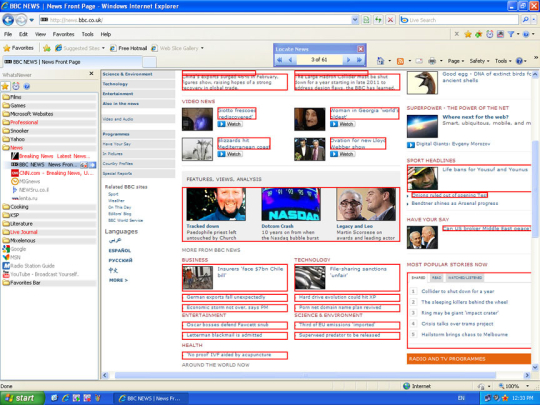Image resolution: width=540 pixels, height=405 pixels.
Task: Click the Science & Environment nav link
Action: [x=127, y=74]
